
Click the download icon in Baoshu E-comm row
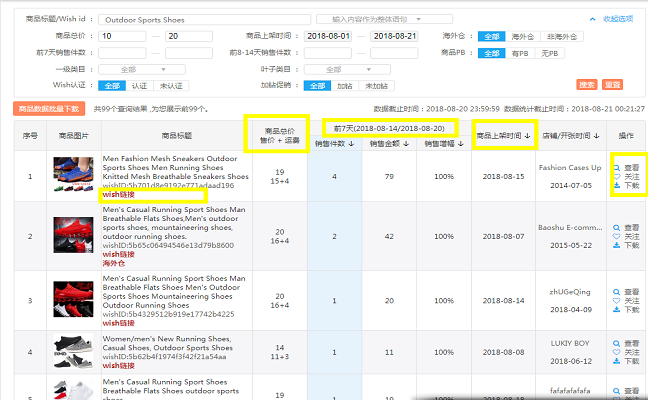pyautogui.click(x=616, y=245)
